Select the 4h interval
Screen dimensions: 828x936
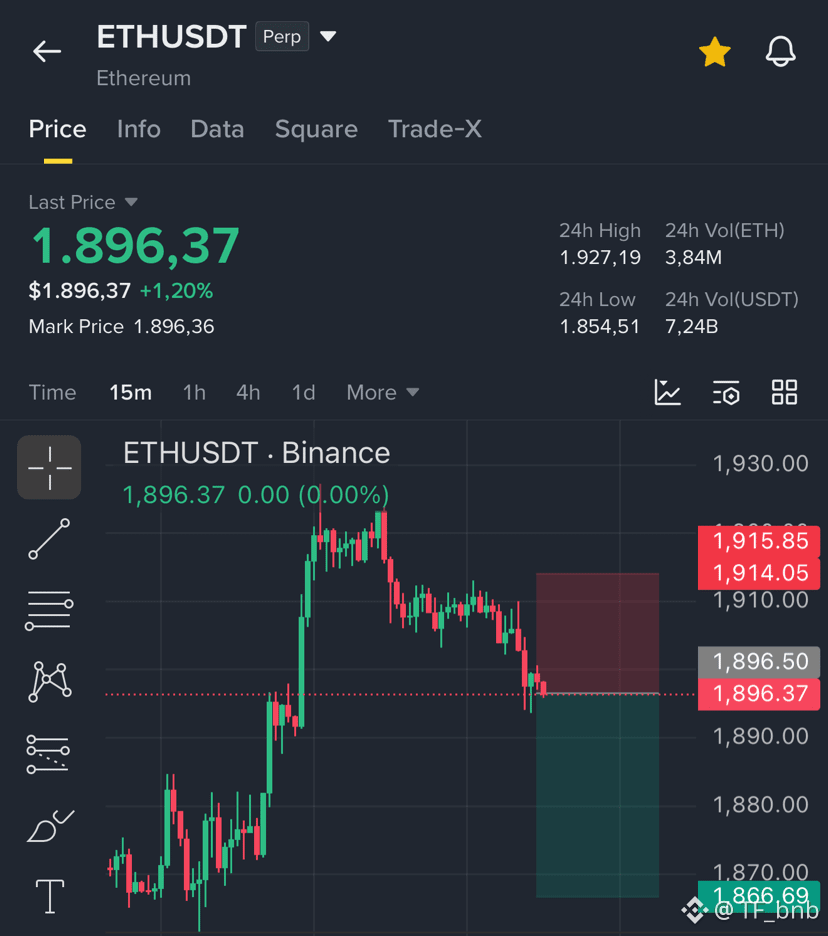[x=248, y=393]
